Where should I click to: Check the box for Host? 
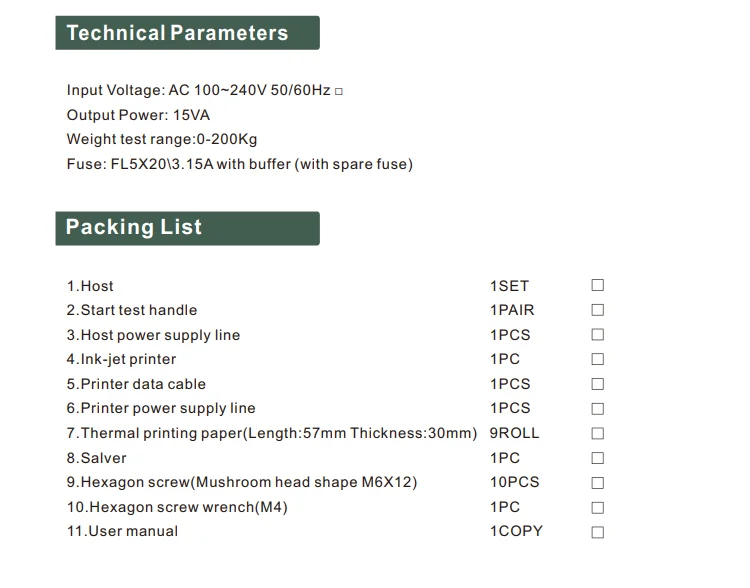pos(598,286)
